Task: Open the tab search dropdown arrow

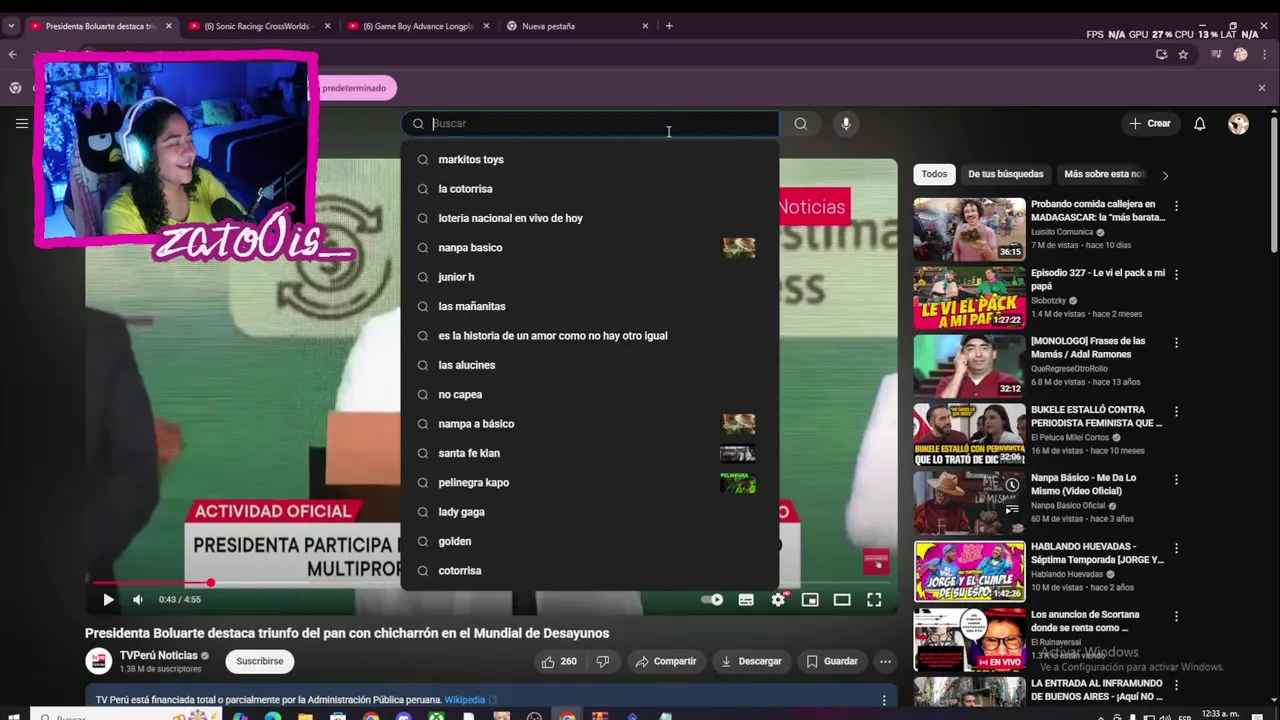Action: pos(11,26)
